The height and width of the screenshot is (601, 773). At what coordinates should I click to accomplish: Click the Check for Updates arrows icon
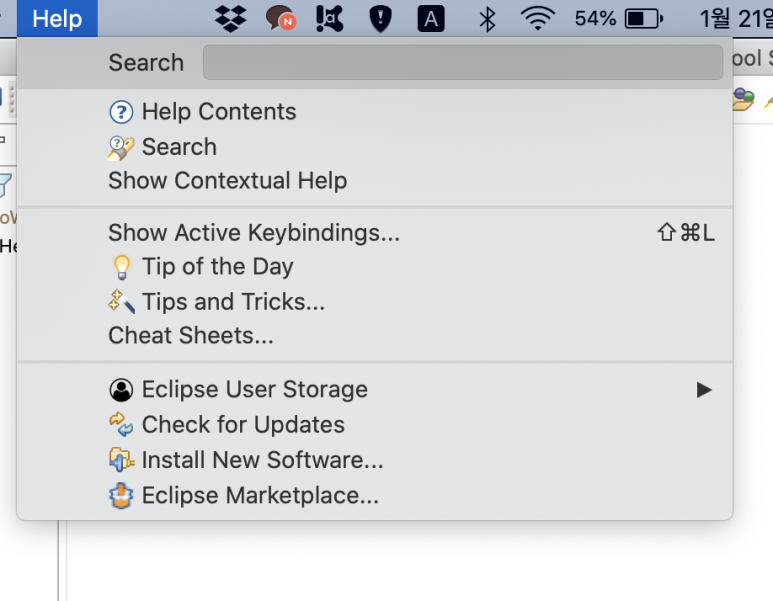tap(121, 424)
